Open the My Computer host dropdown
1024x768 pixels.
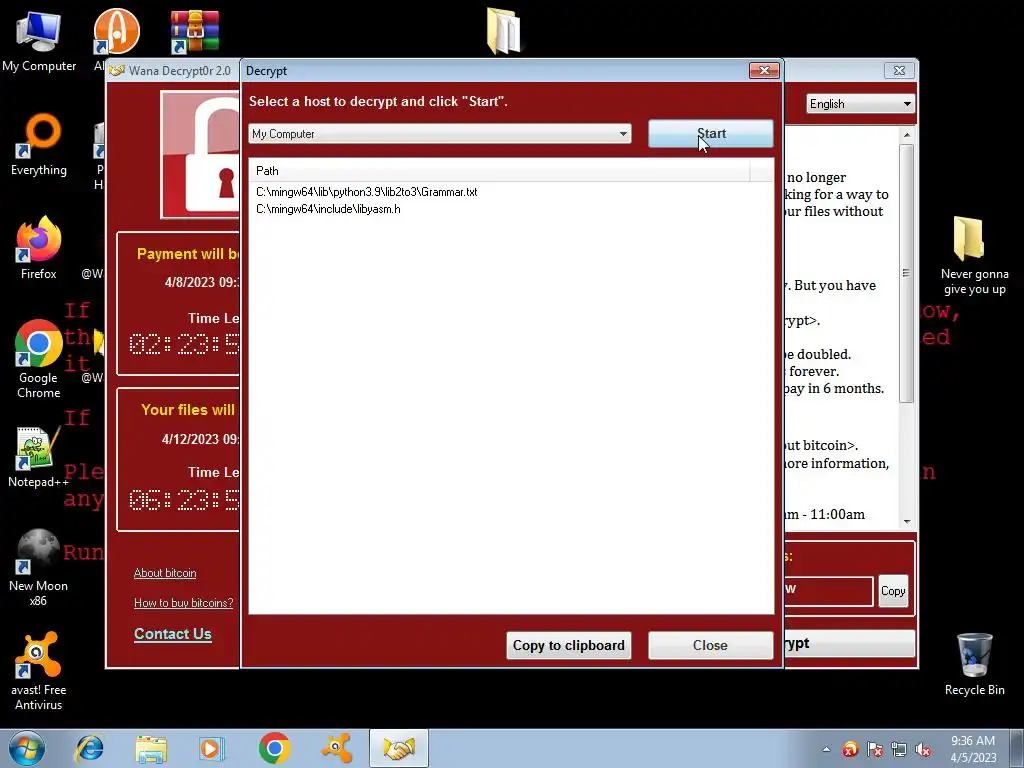(x=440, y=133)
